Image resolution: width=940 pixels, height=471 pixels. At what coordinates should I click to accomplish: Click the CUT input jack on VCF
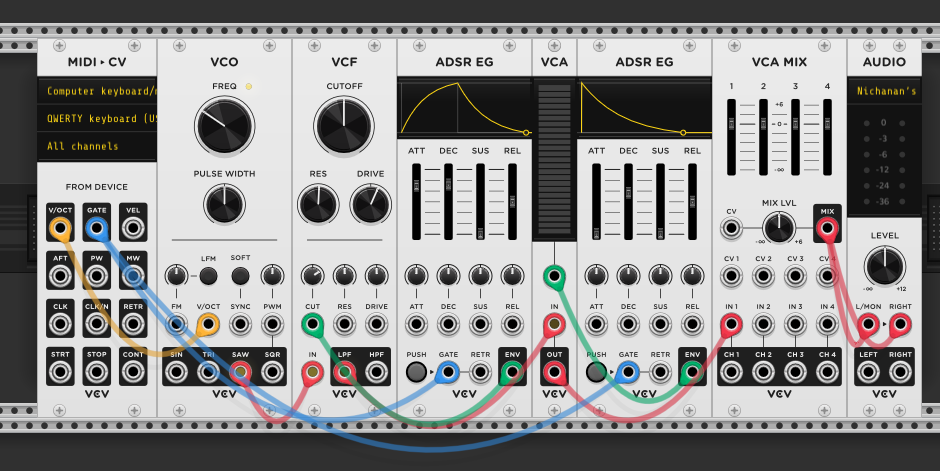[312, 324]
